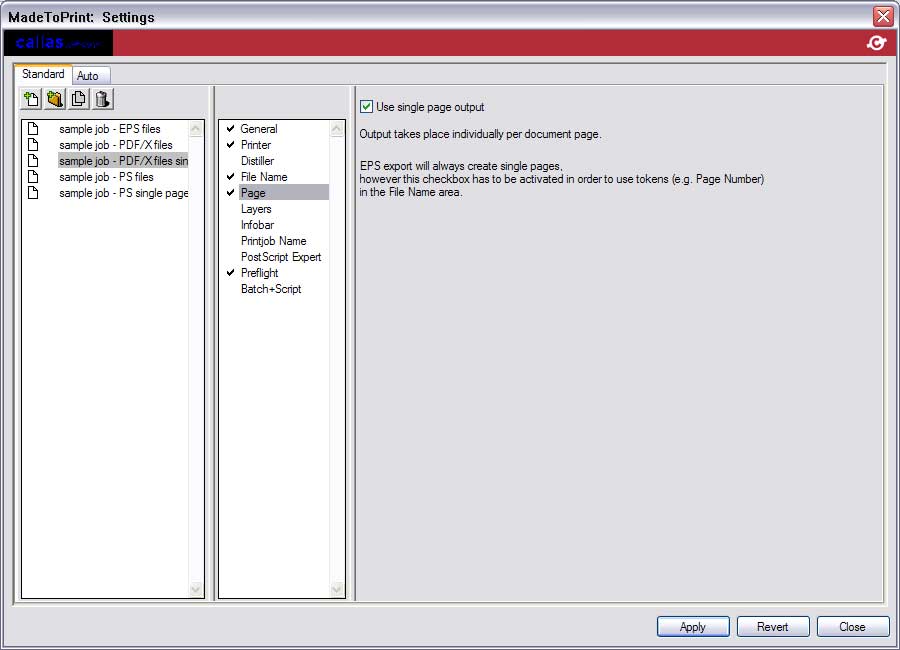Screen dimensions: 900x650
Task: Select the highlighted 'sample job - PDF/X files sin' job
Action: (x=123, y=161)
